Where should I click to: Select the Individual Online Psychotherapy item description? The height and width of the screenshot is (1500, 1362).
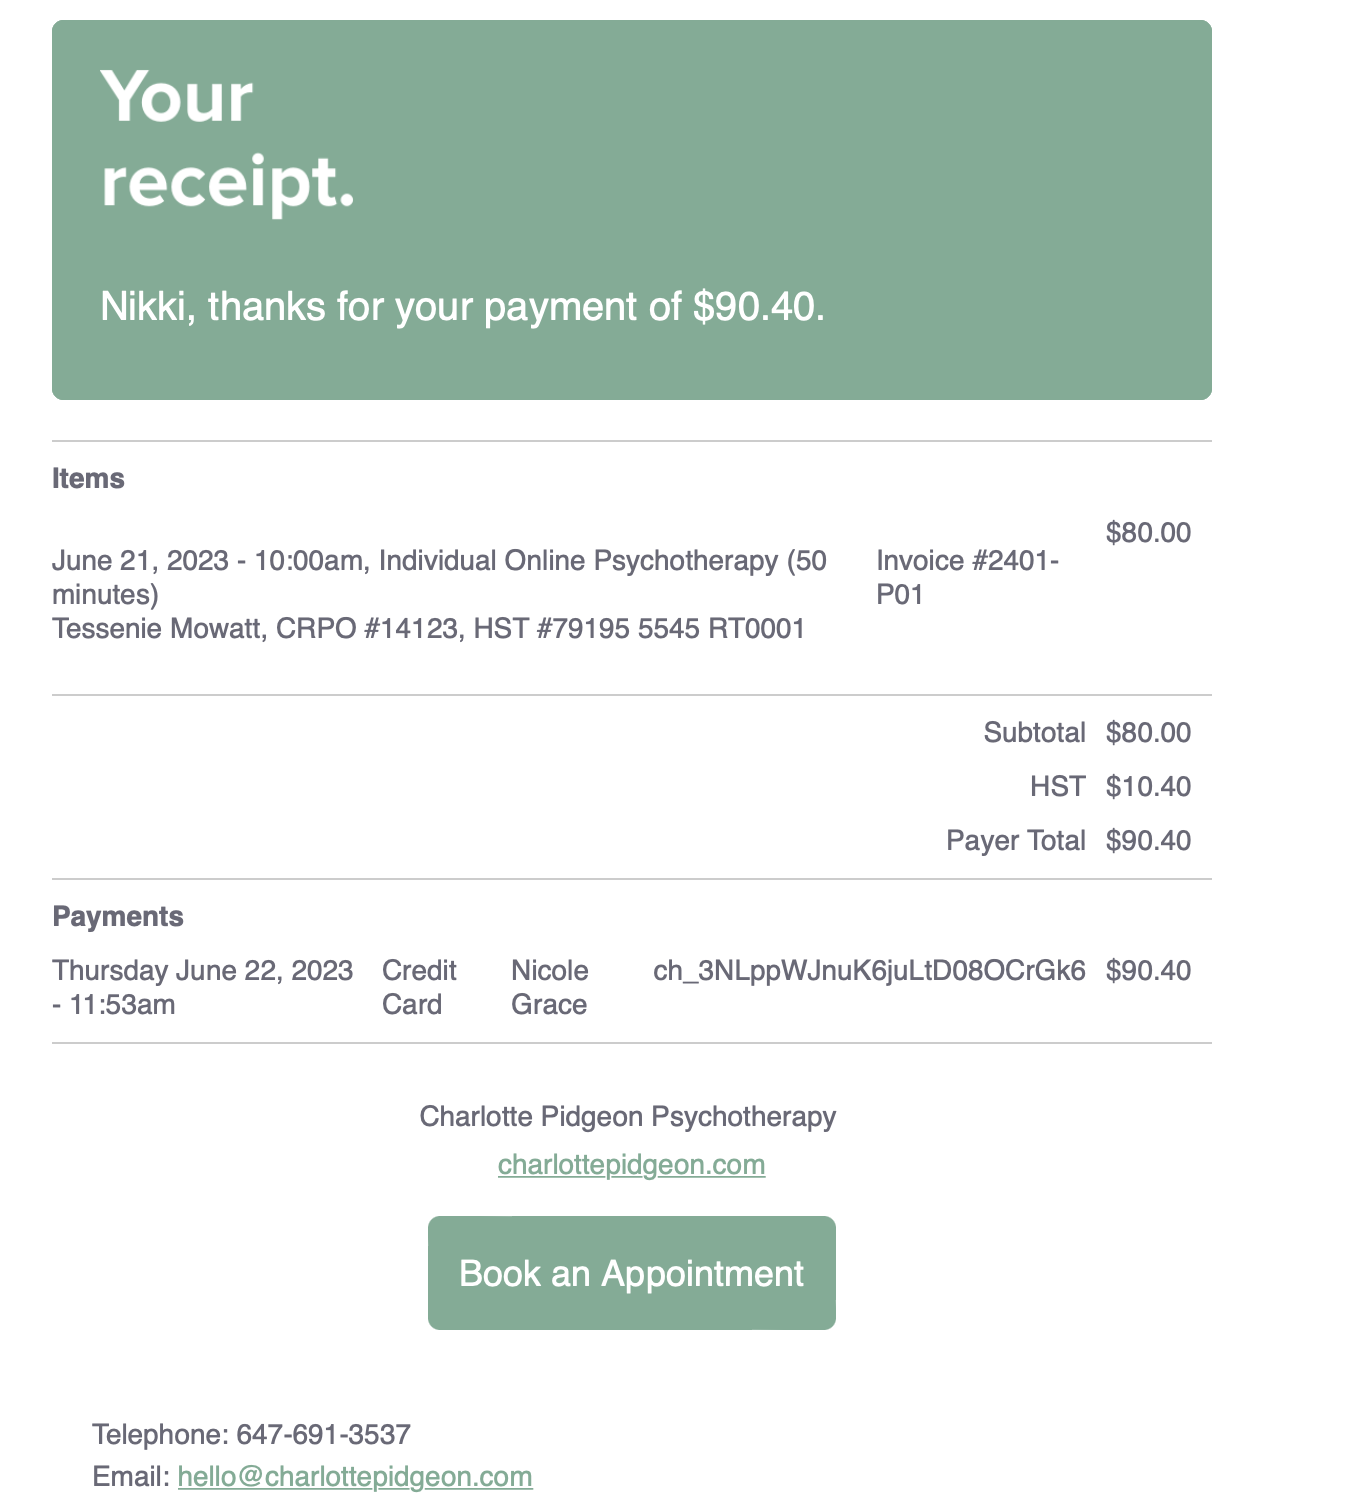pyautogui.click(x=439, y=577)
